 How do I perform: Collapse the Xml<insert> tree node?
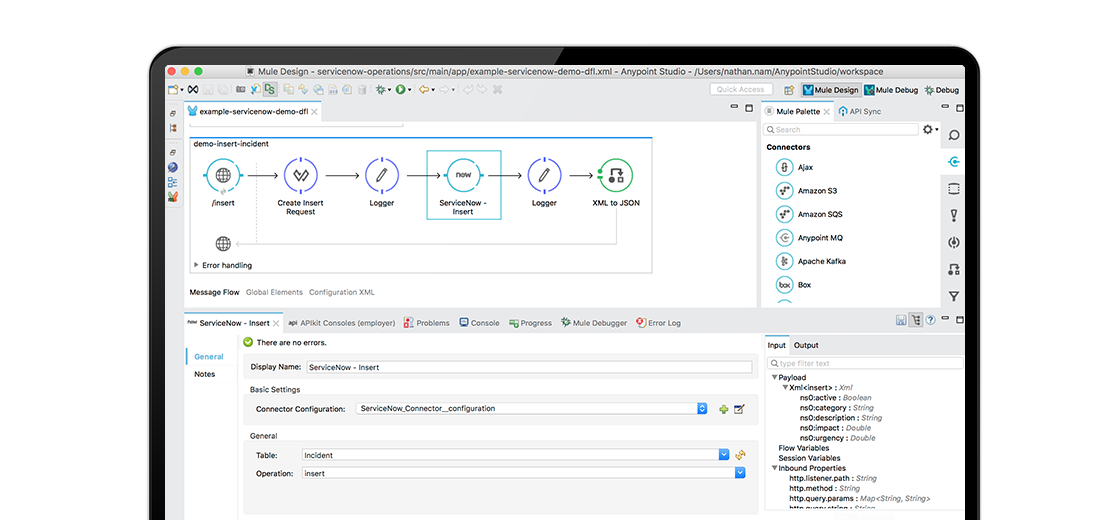[x=784, y=387]
